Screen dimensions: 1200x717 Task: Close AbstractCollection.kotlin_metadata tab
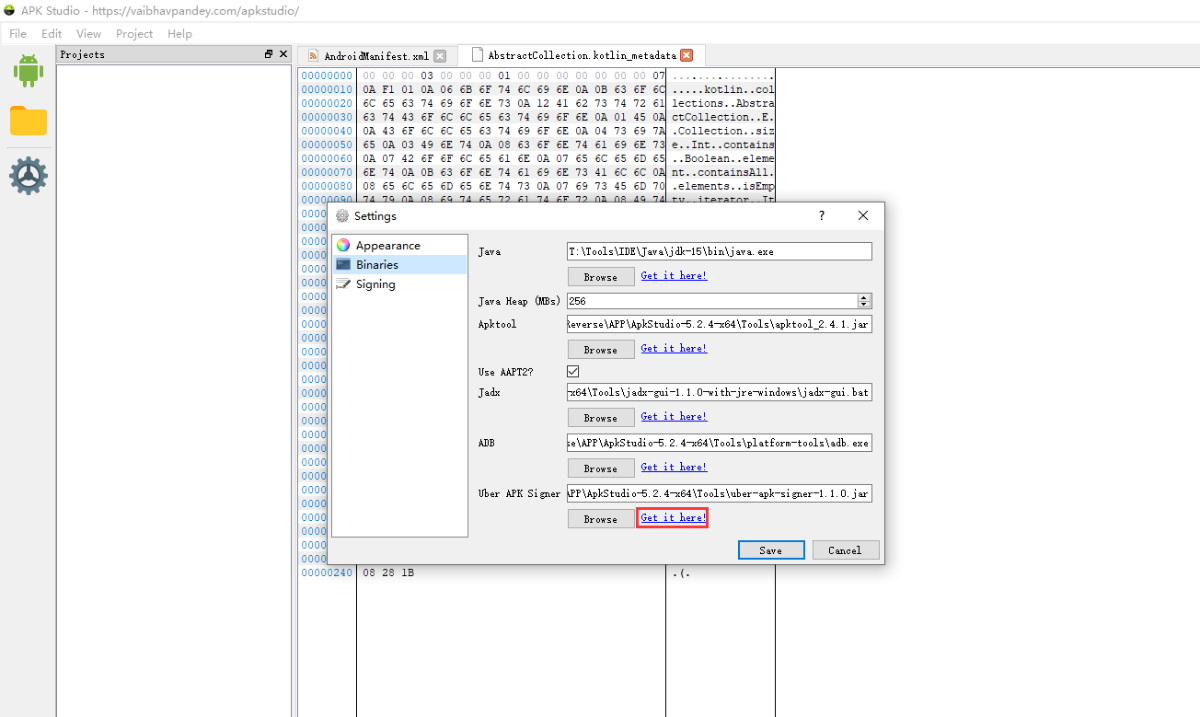687,56
